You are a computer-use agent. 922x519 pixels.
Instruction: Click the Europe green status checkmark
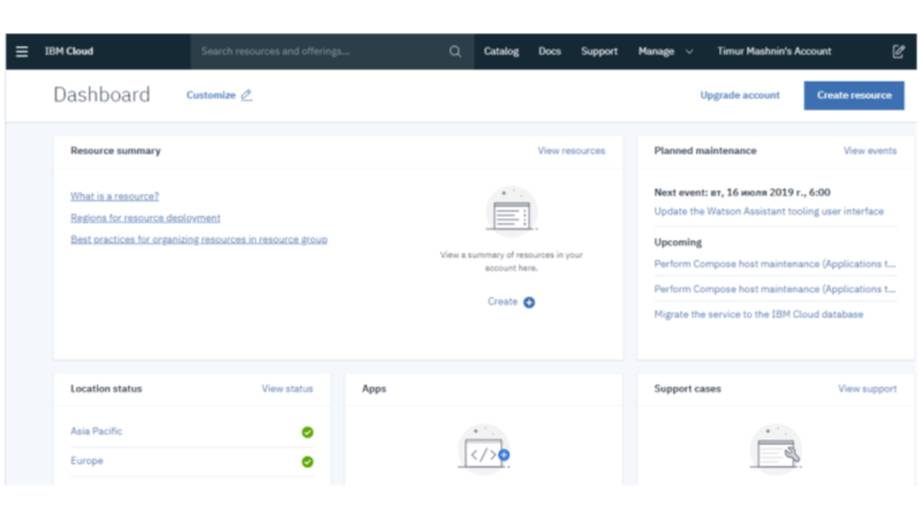point(307,462)
